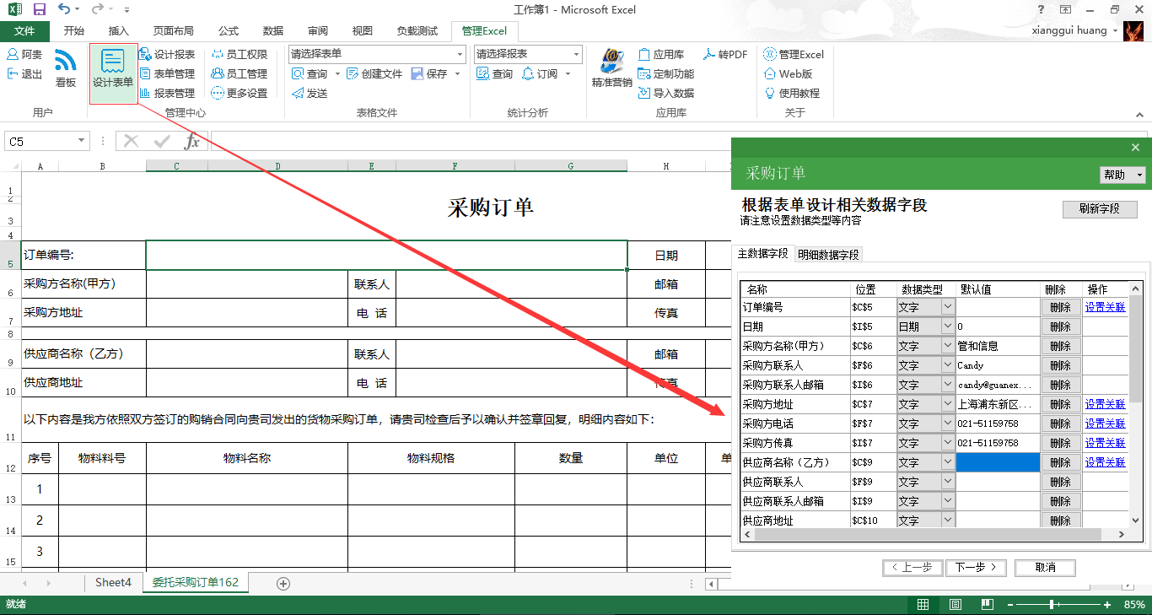Viewport: 1152px width, 615px height.
Task: Select the Sheet4 worksheet tab
Action: coord(113,582)
